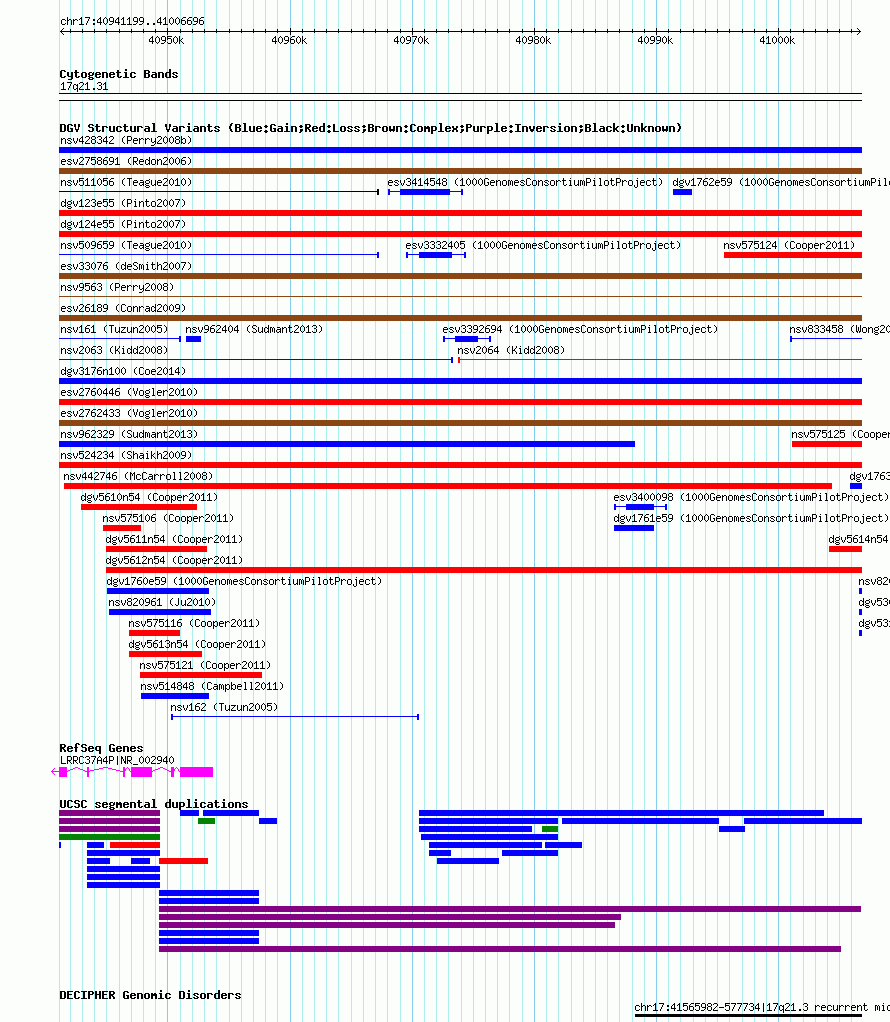
Task: Click dgv3176n100 (Coe2014) label
Action: [x=123, y=371]
